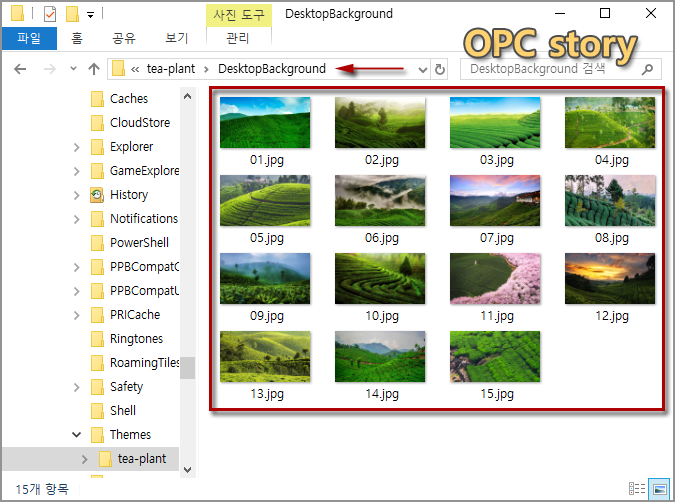Viewport: 675px width, 502px height.
Task: Collapse the Themes folder node
Action: click(77, 434)
